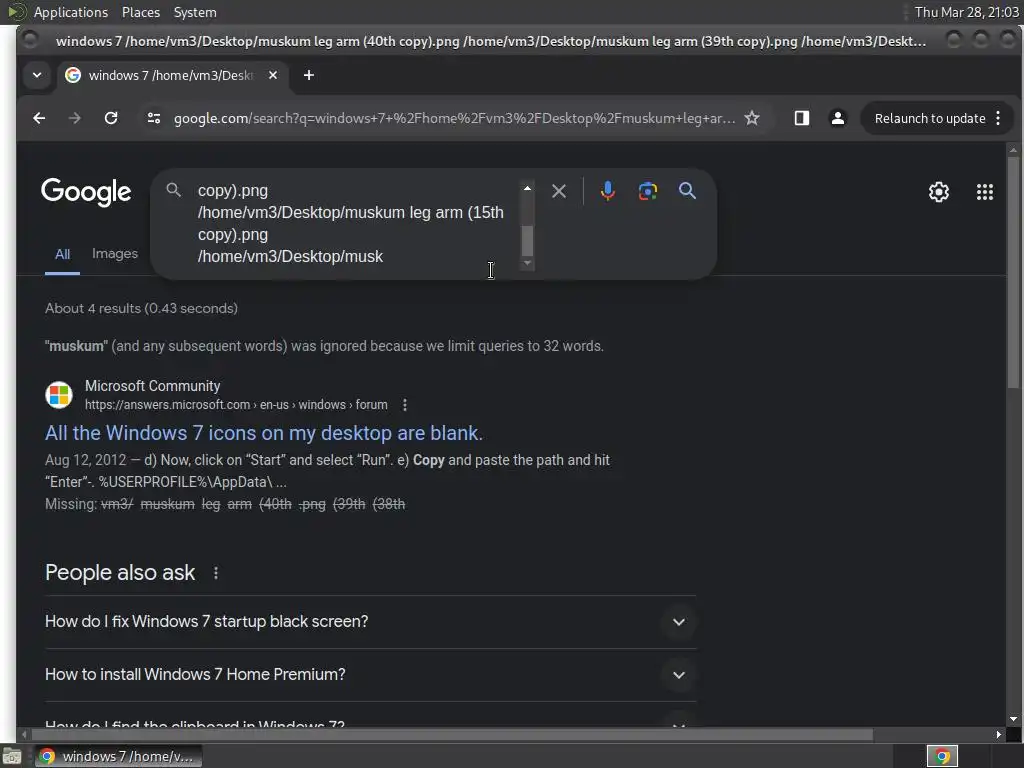Image resolution: width=1024 pixels, height=768 pixels.
Task: Click the horizontal scrollbar at bottom
Action: point(451,735)
